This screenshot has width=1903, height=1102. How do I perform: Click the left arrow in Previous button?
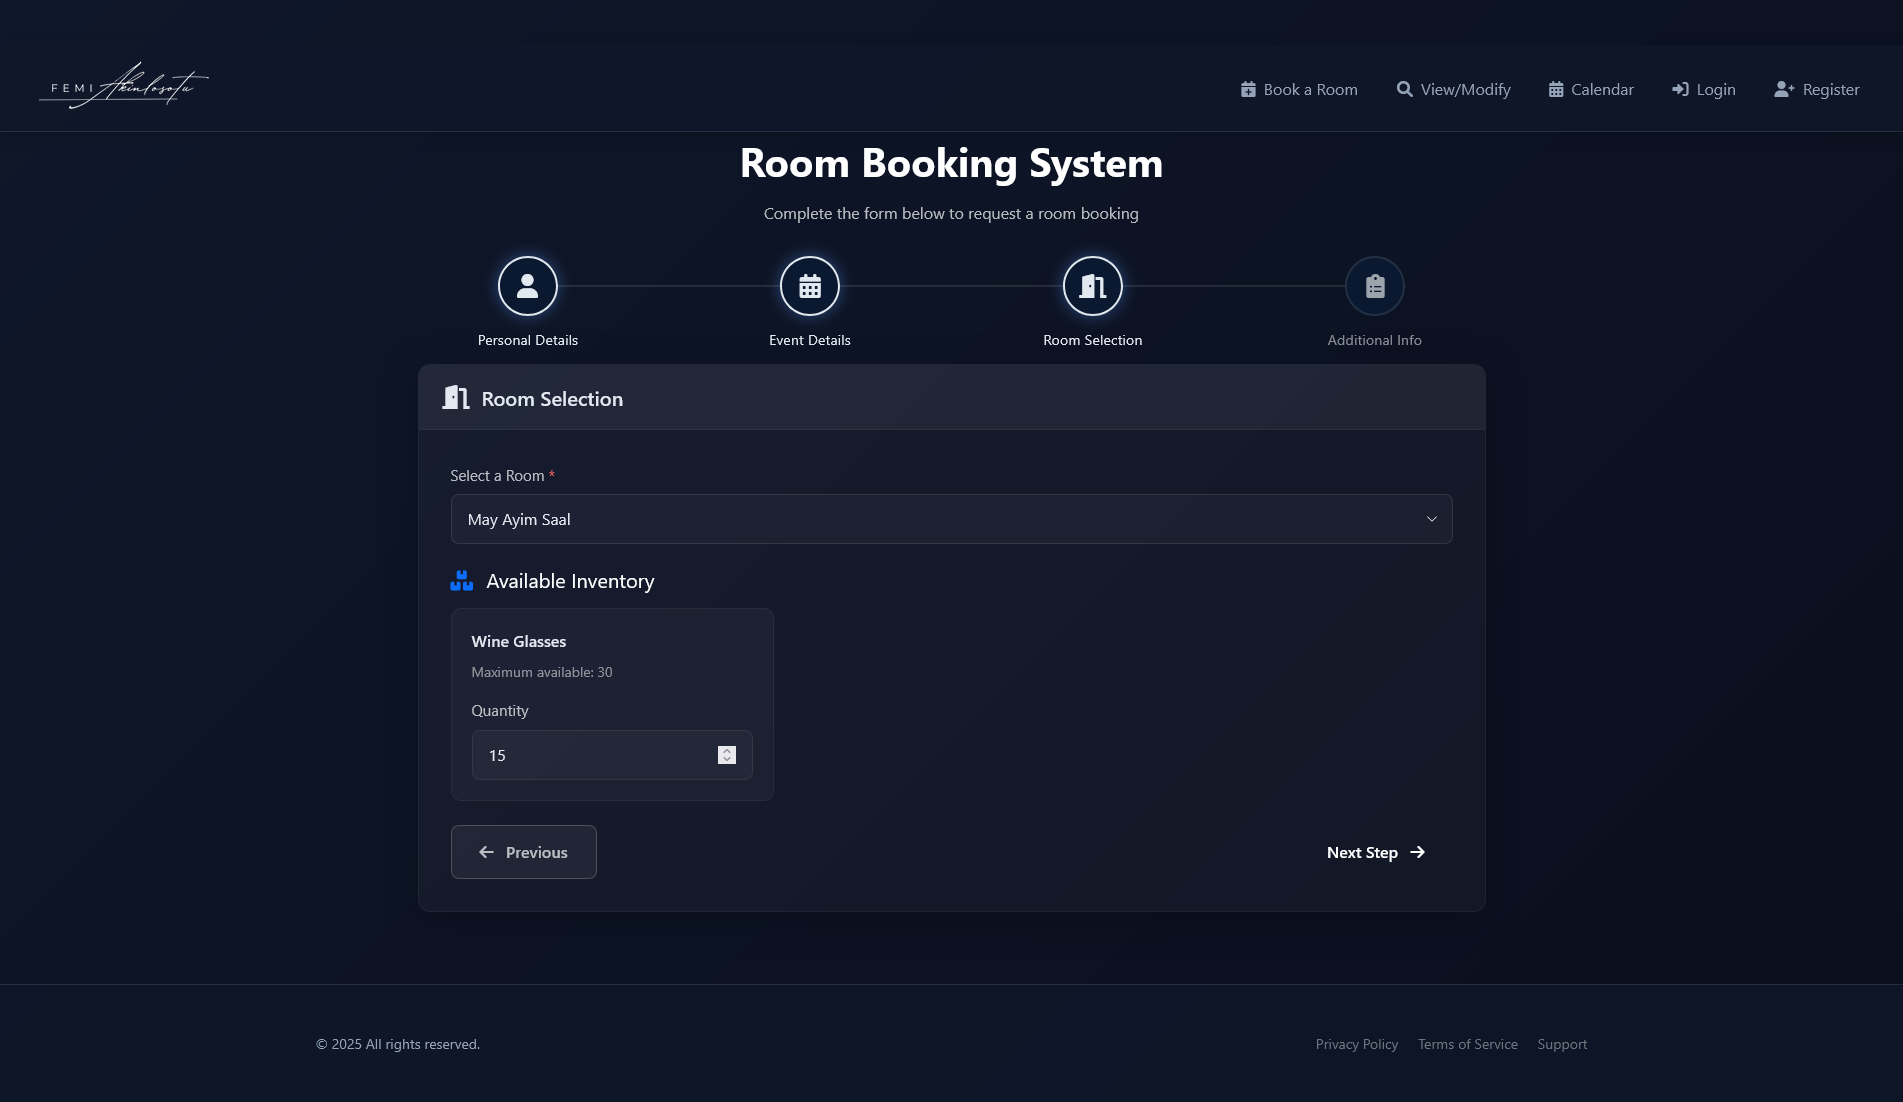[487, 852]
